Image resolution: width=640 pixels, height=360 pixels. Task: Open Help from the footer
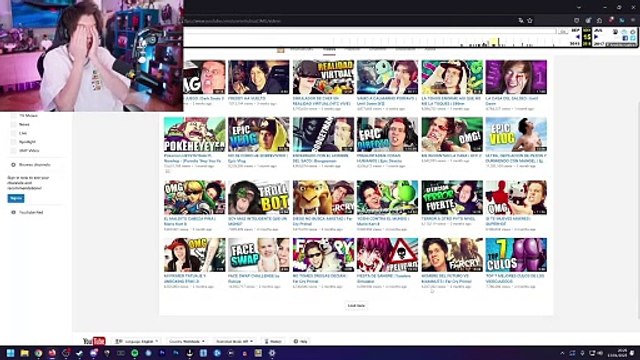(300, 341)
